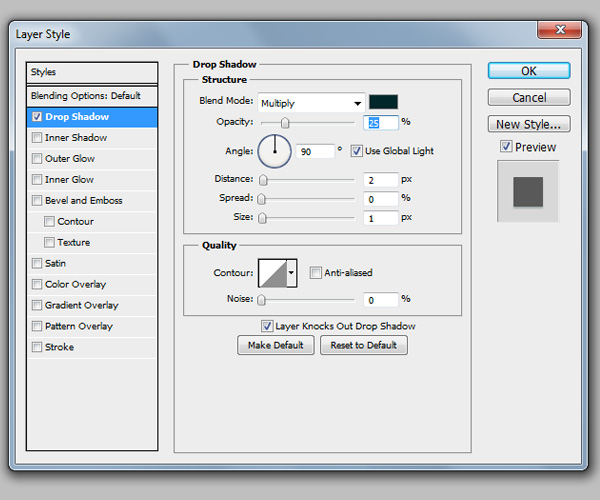Click the Make Default button

coord(276,345)
